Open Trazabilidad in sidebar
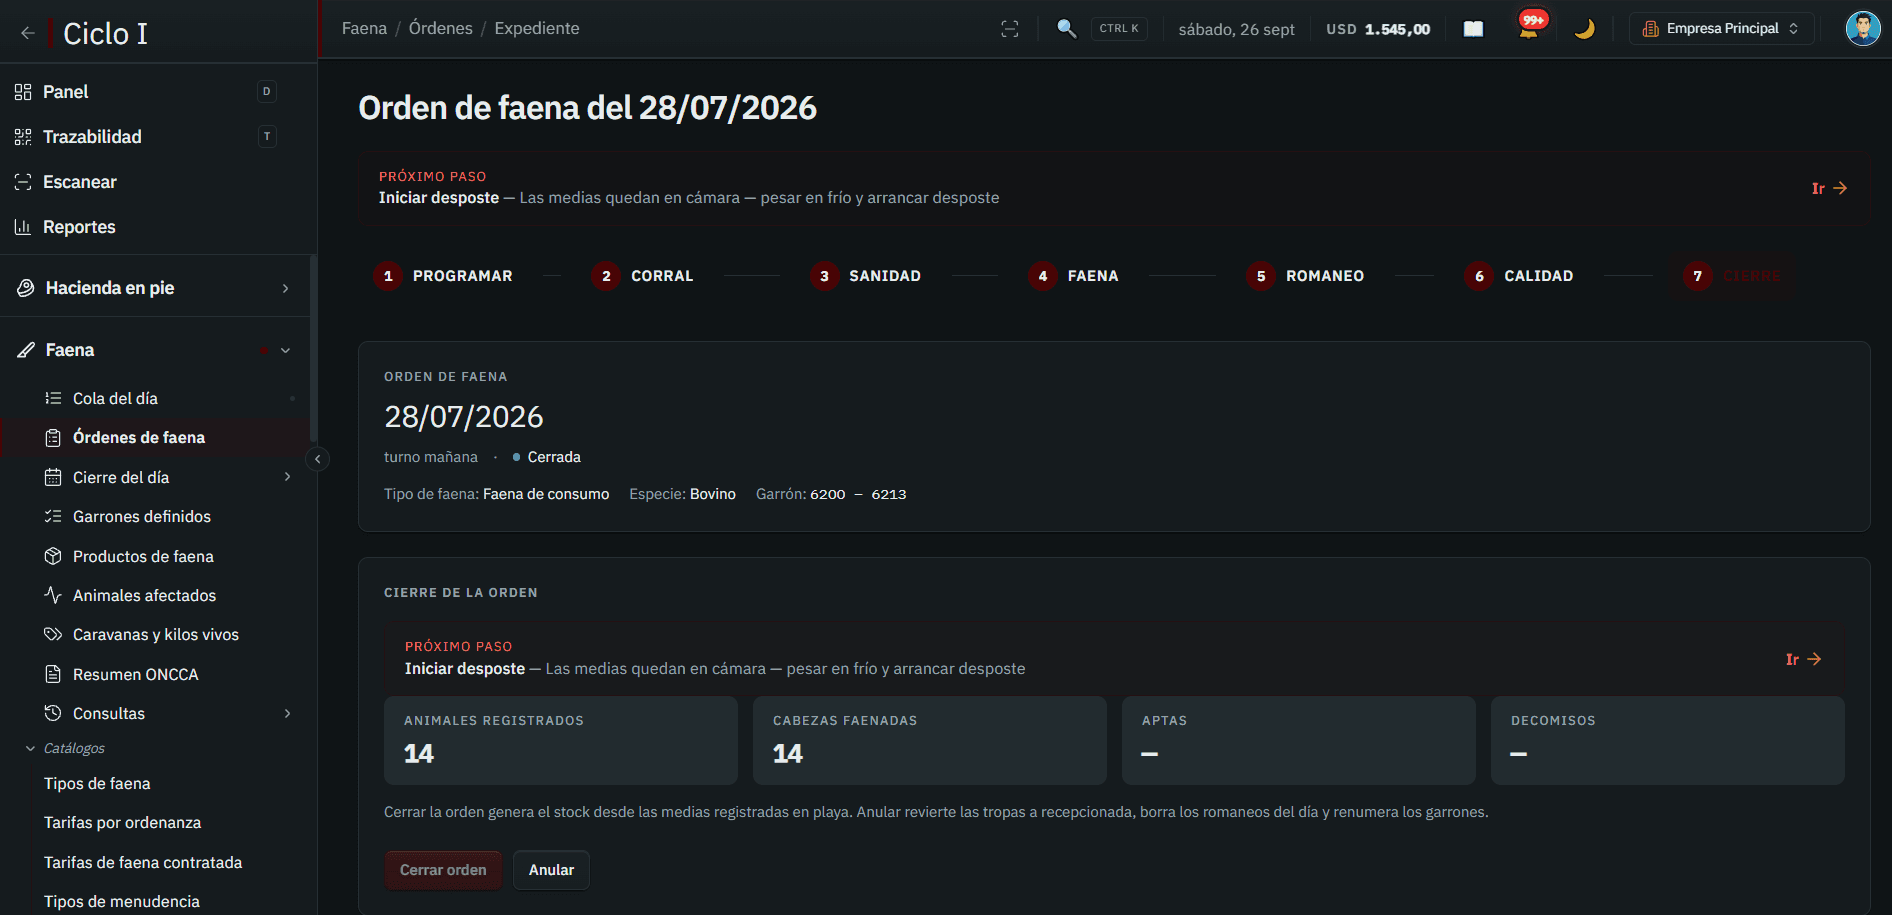 point(146,137)
